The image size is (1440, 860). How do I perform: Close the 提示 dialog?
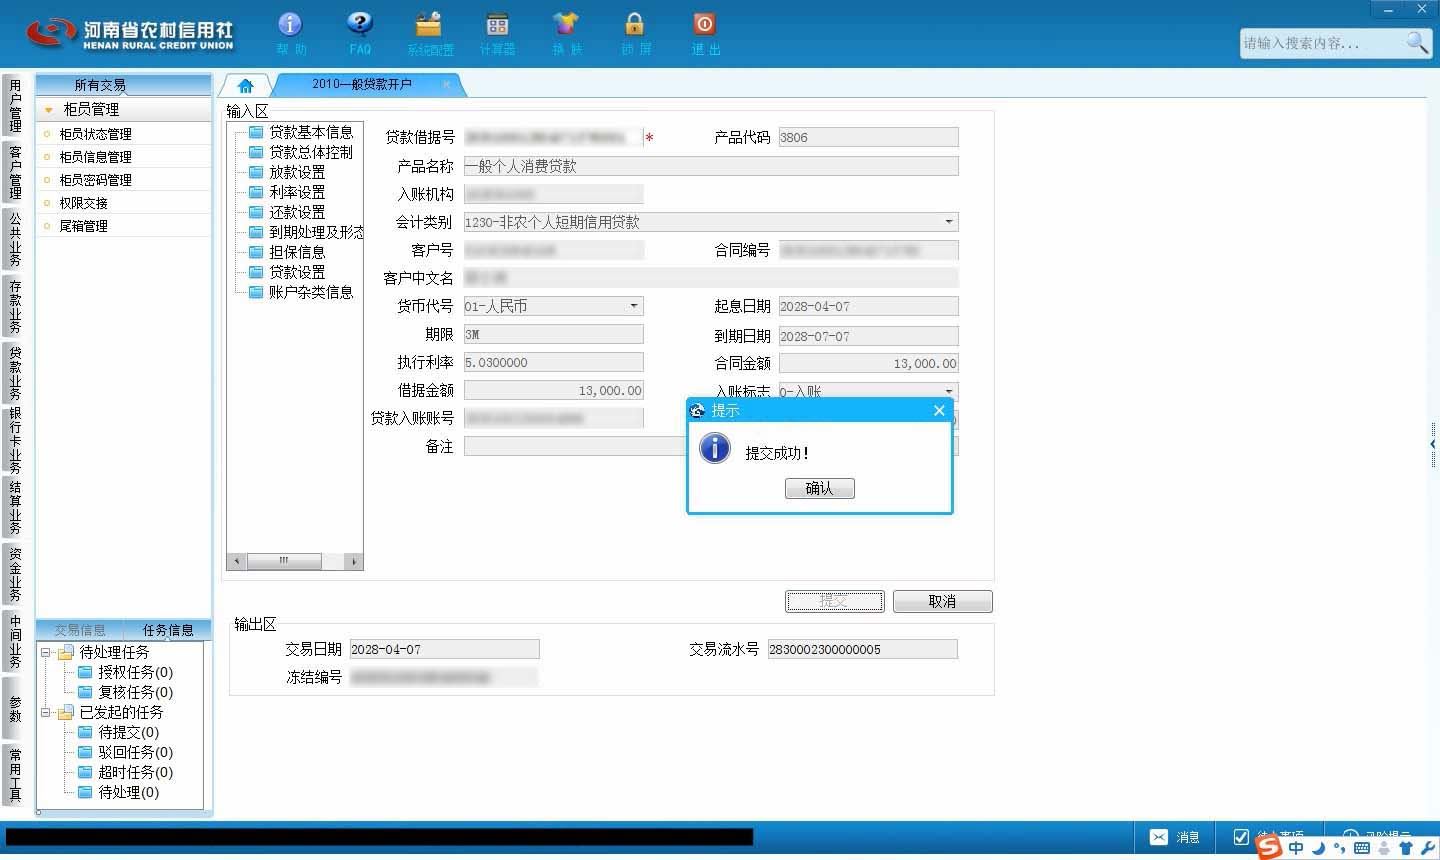(939, 411)
